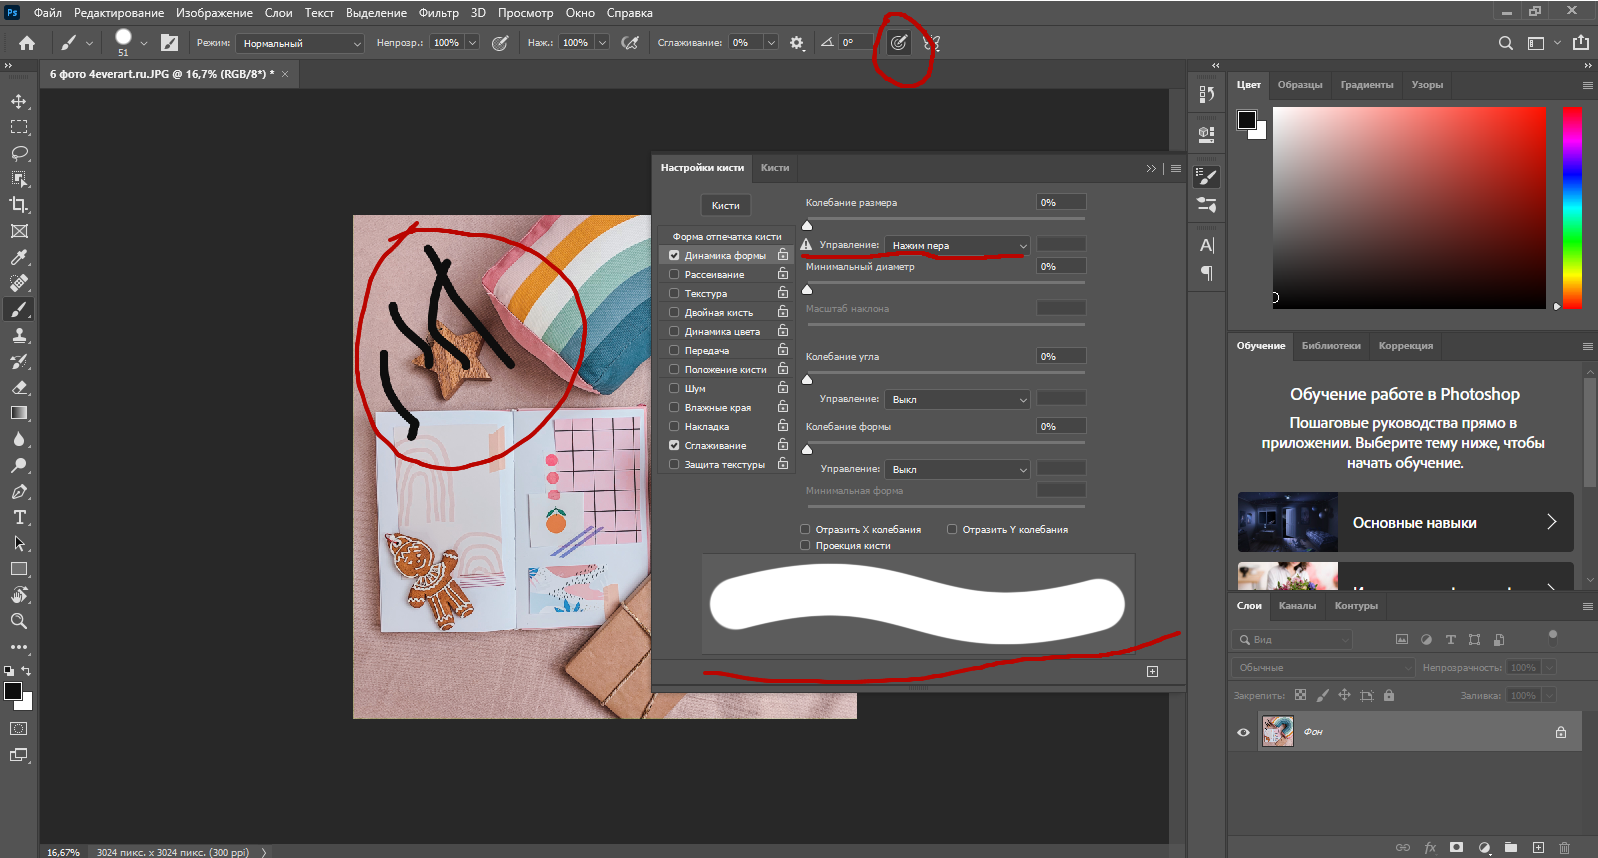The height and width of the screenshot is (858, 1598).
Task: Delete layer trash icon
Action: point(1565,847)
